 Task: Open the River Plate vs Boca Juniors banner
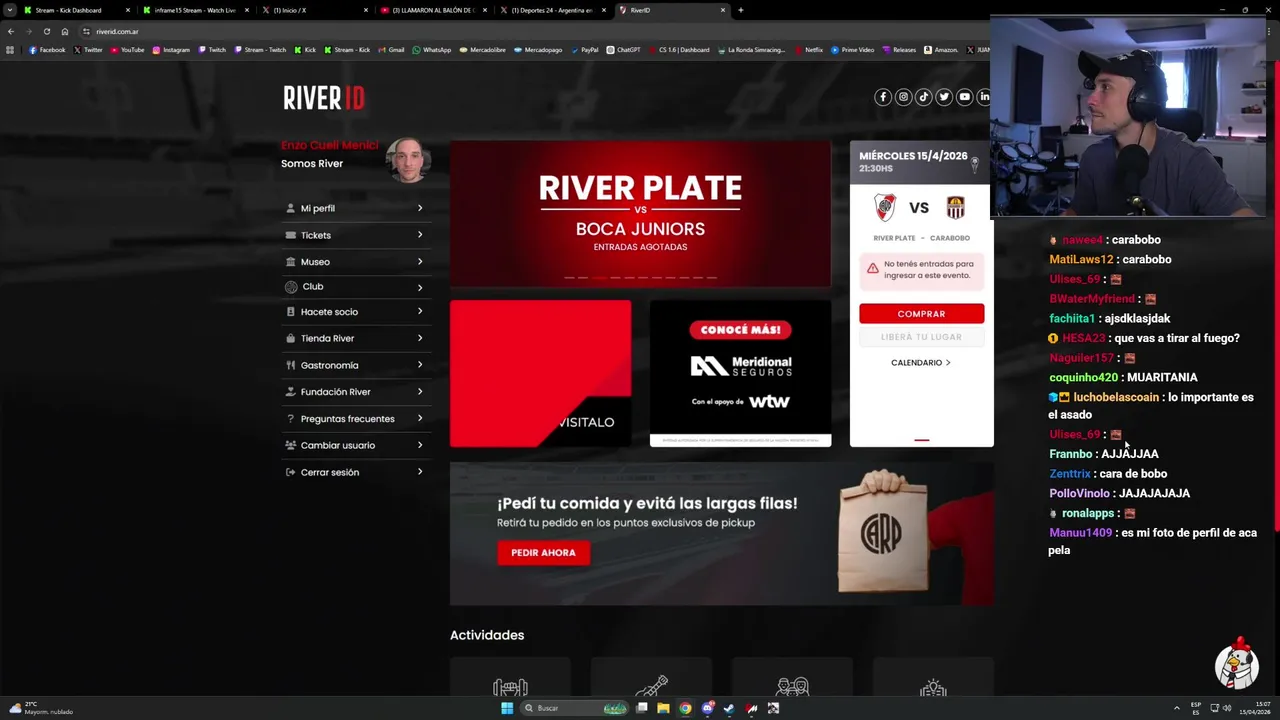click(640, 213)
